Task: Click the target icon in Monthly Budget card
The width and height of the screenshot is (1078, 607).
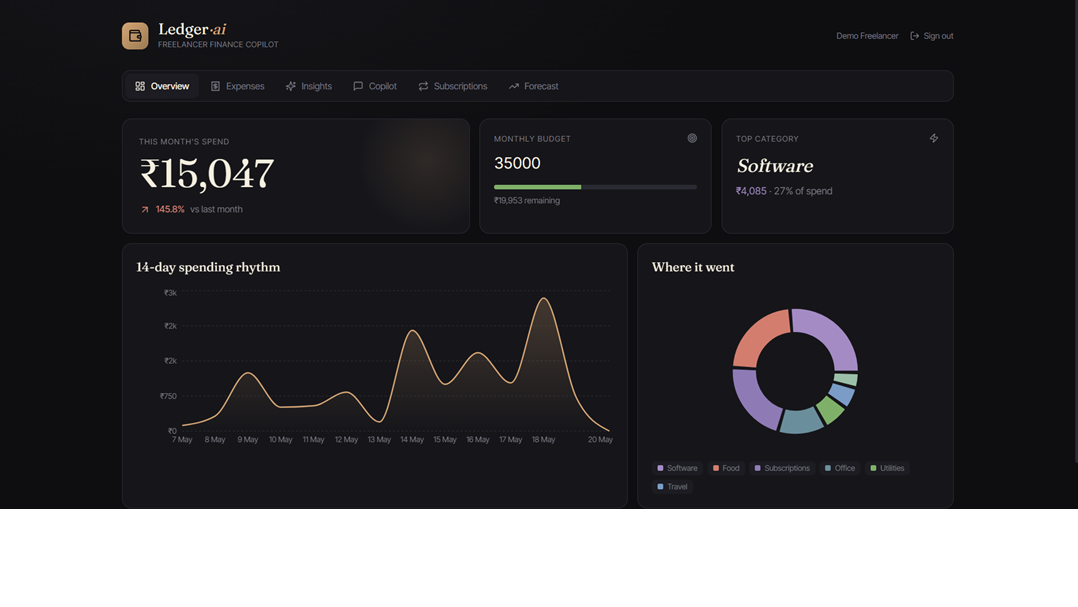Action: tap(692, 138)
